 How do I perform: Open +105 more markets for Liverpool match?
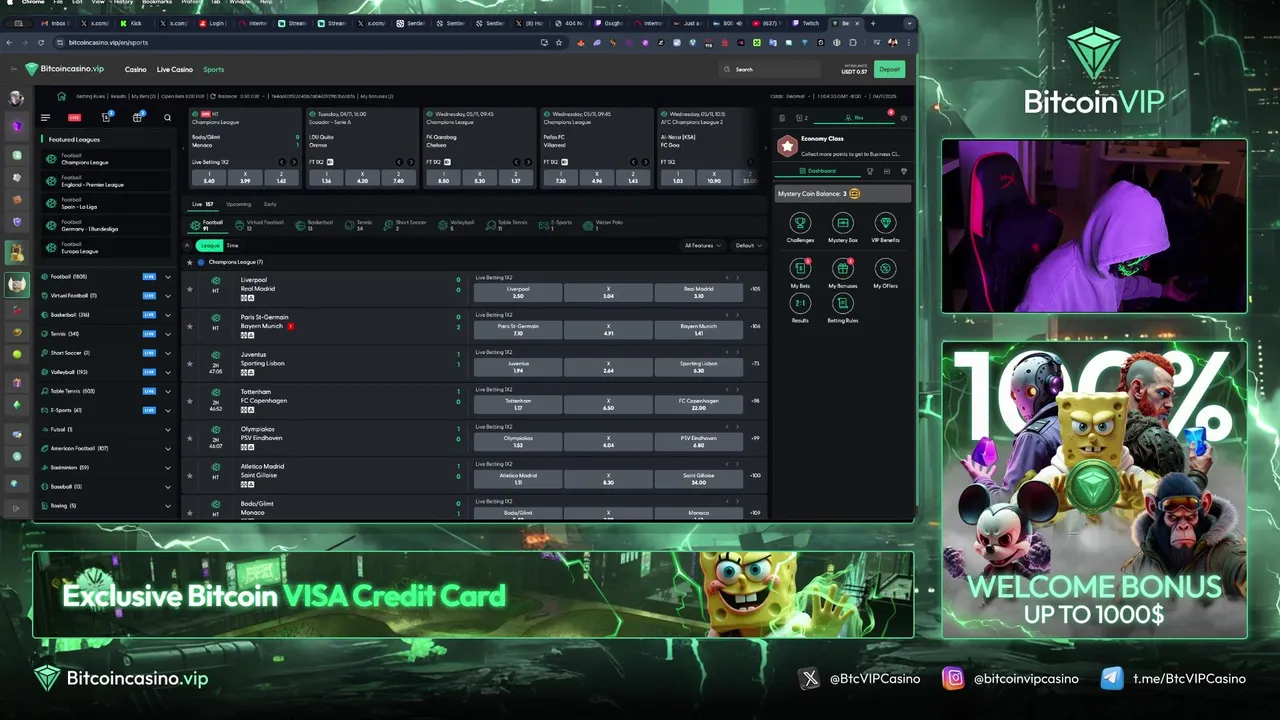click(x=755, y=289)
